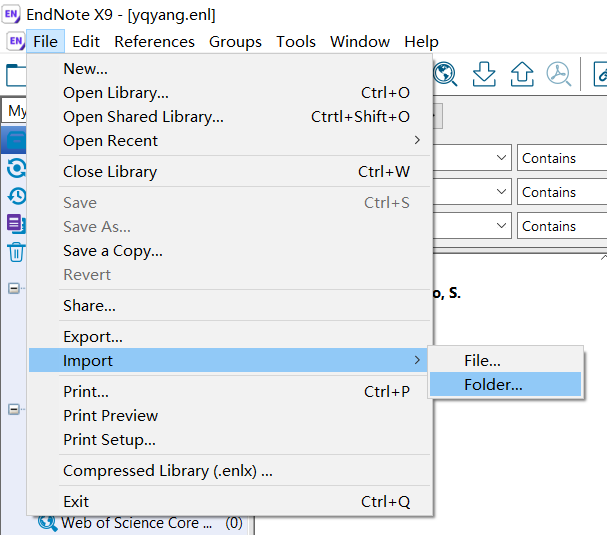Image resolution: width=607 pixels, height=535 pixels.
Task: Choose Compressed Library (.enlx) ... entry
Action: (230, 471)
